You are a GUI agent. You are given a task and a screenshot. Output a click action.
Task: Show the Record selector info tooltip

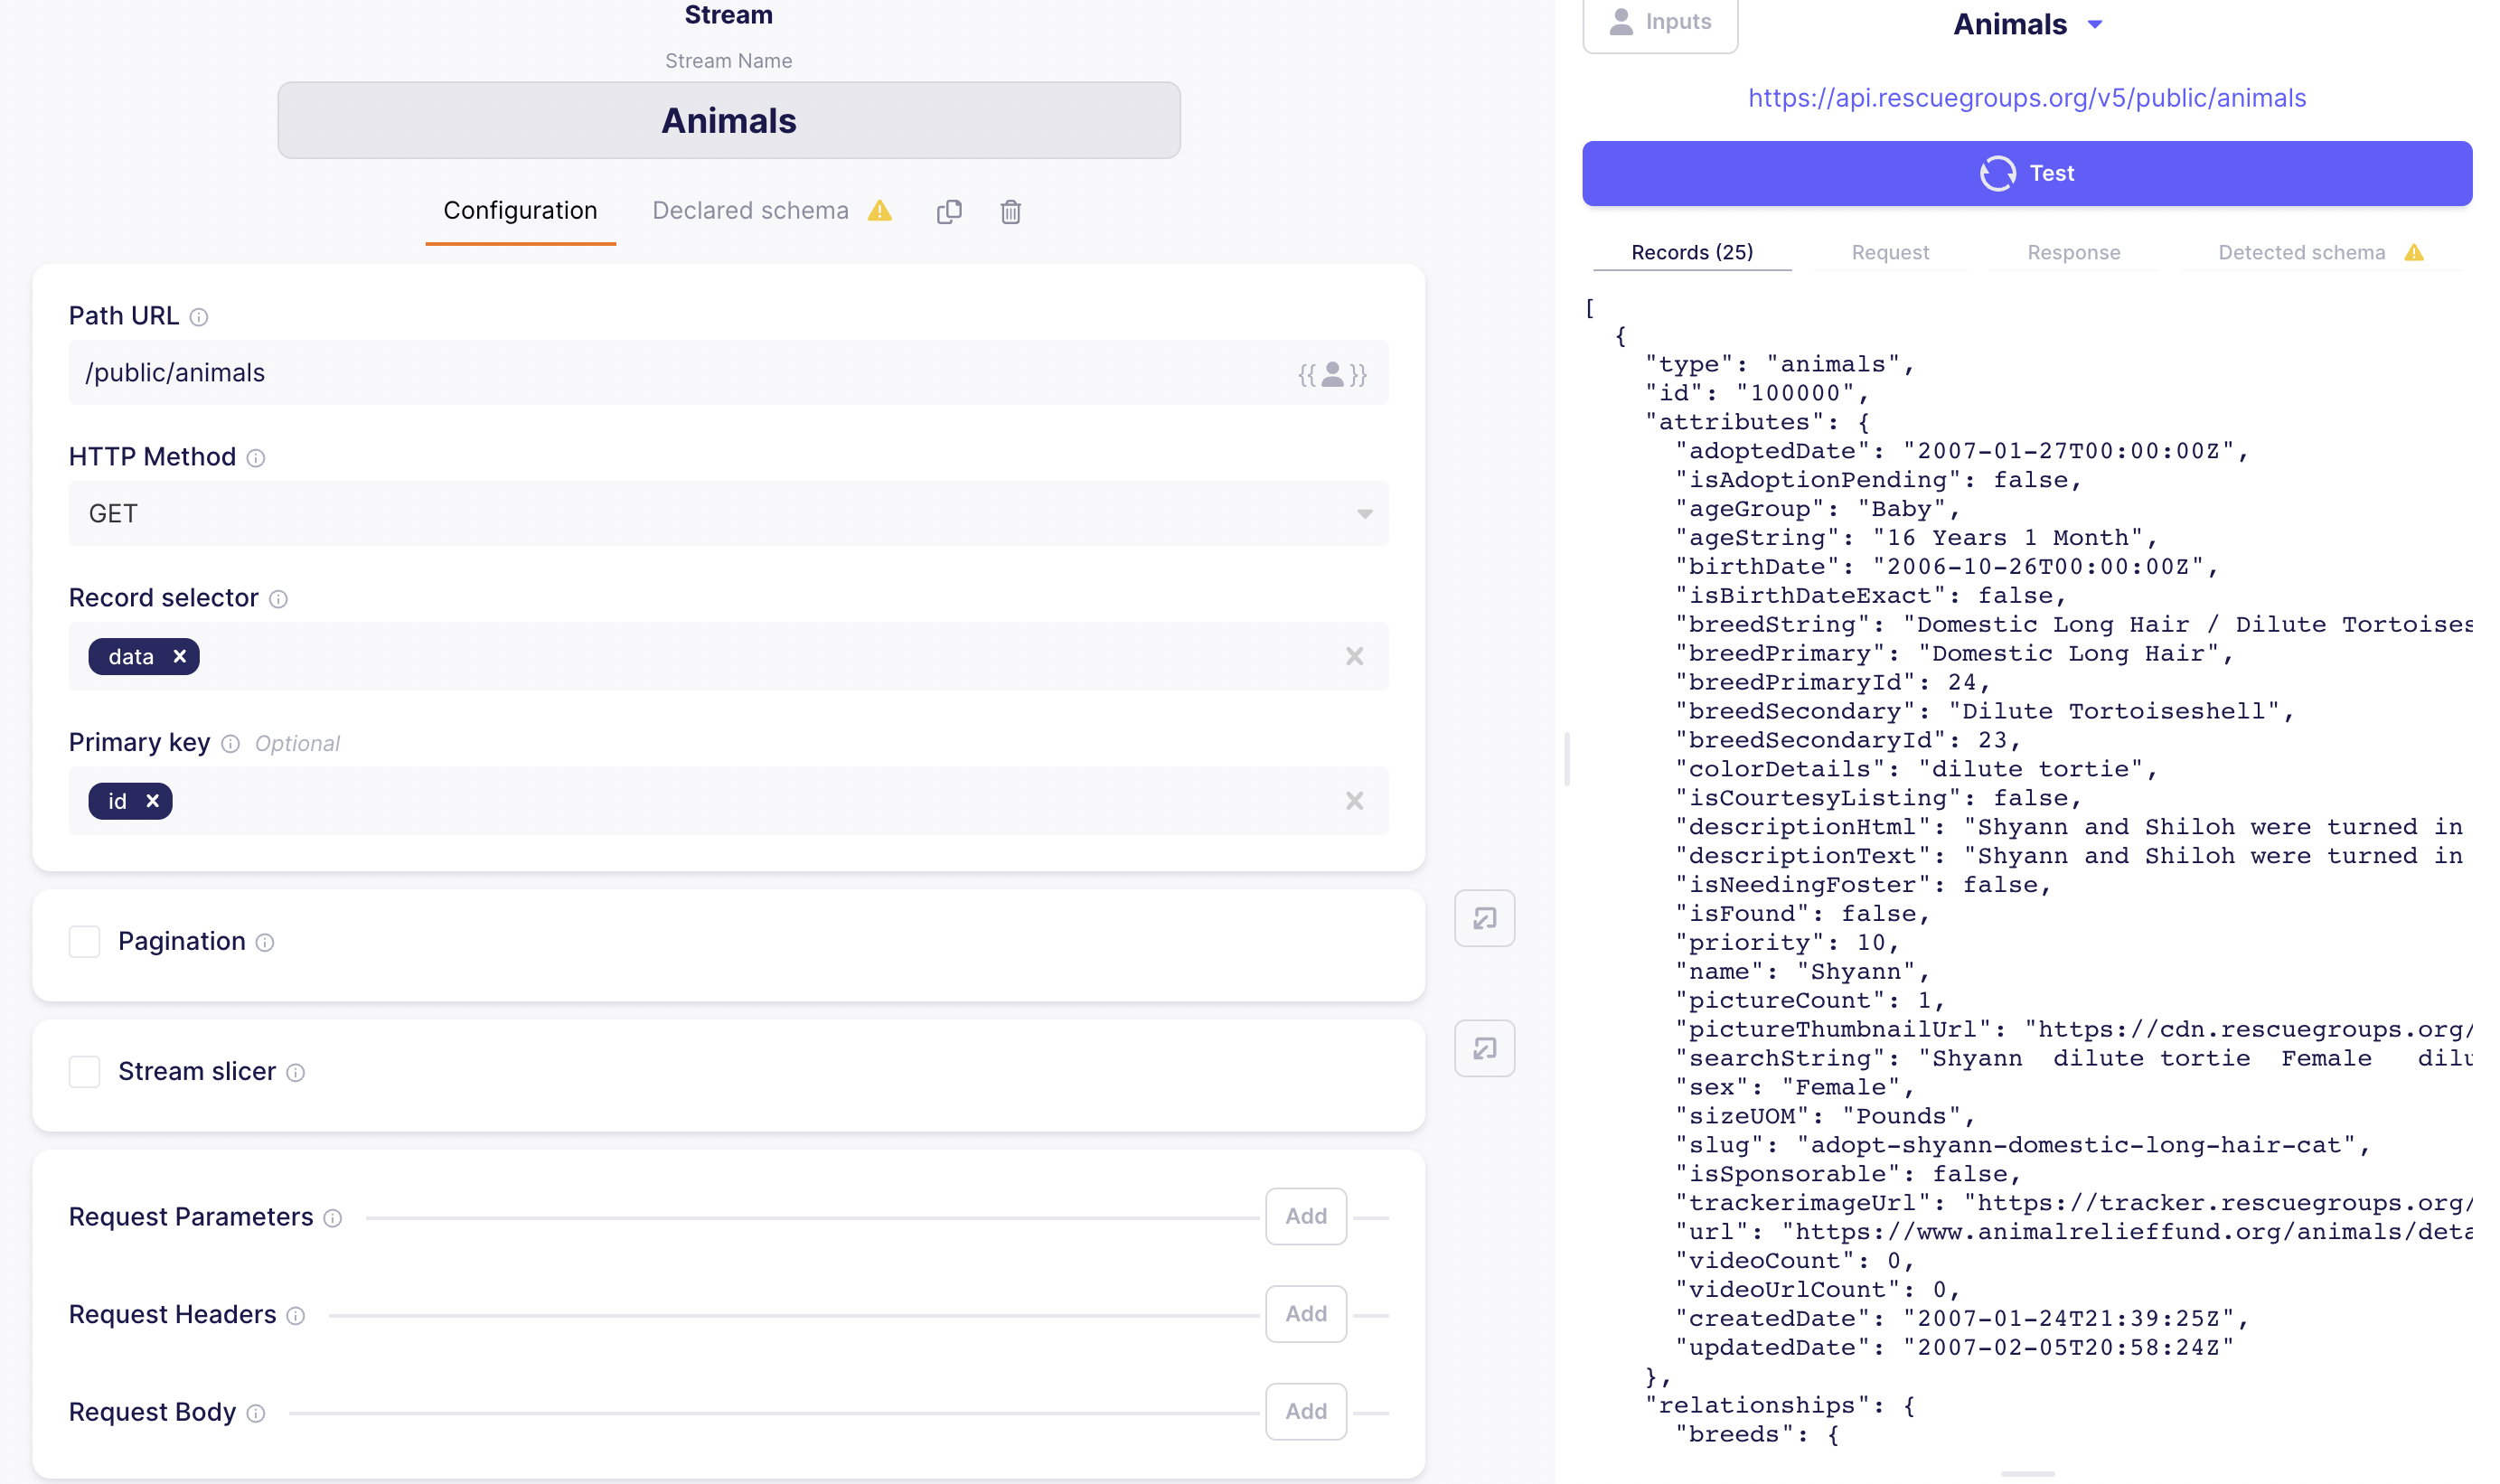(280, 599)
